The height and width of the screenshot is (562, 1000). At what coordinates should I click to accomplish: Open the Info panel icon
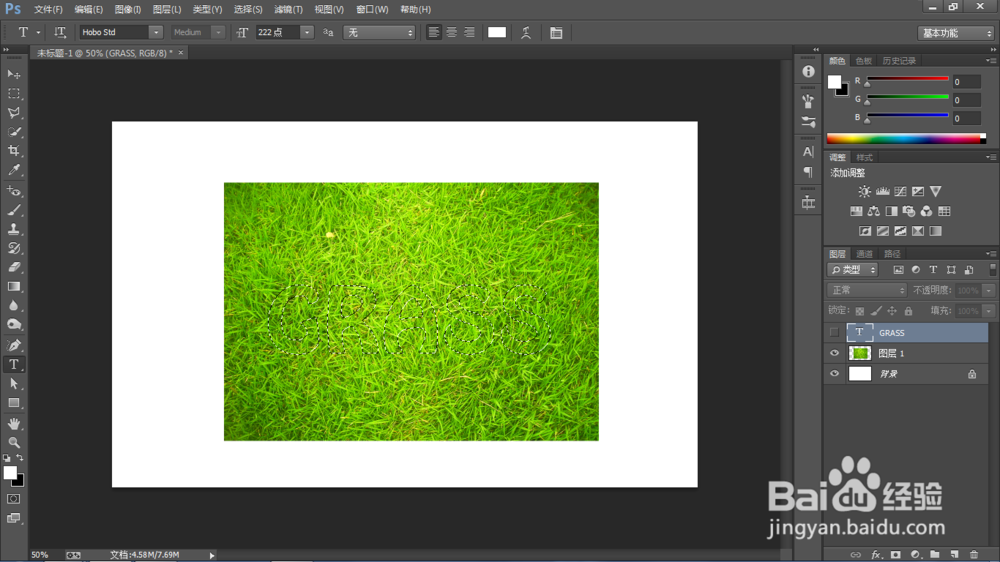coord(808,71)
